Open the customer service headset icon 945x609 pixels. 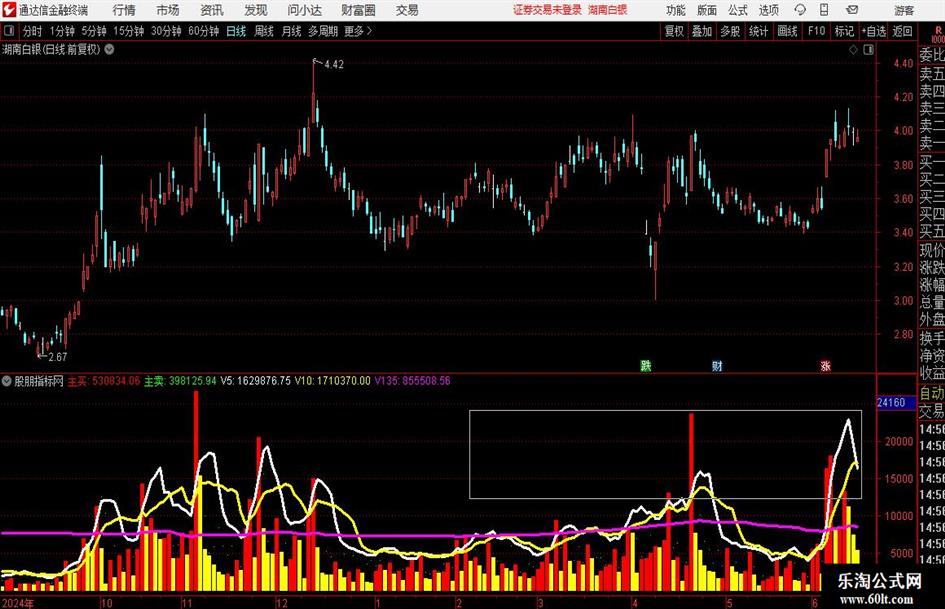tap(800, 10)
